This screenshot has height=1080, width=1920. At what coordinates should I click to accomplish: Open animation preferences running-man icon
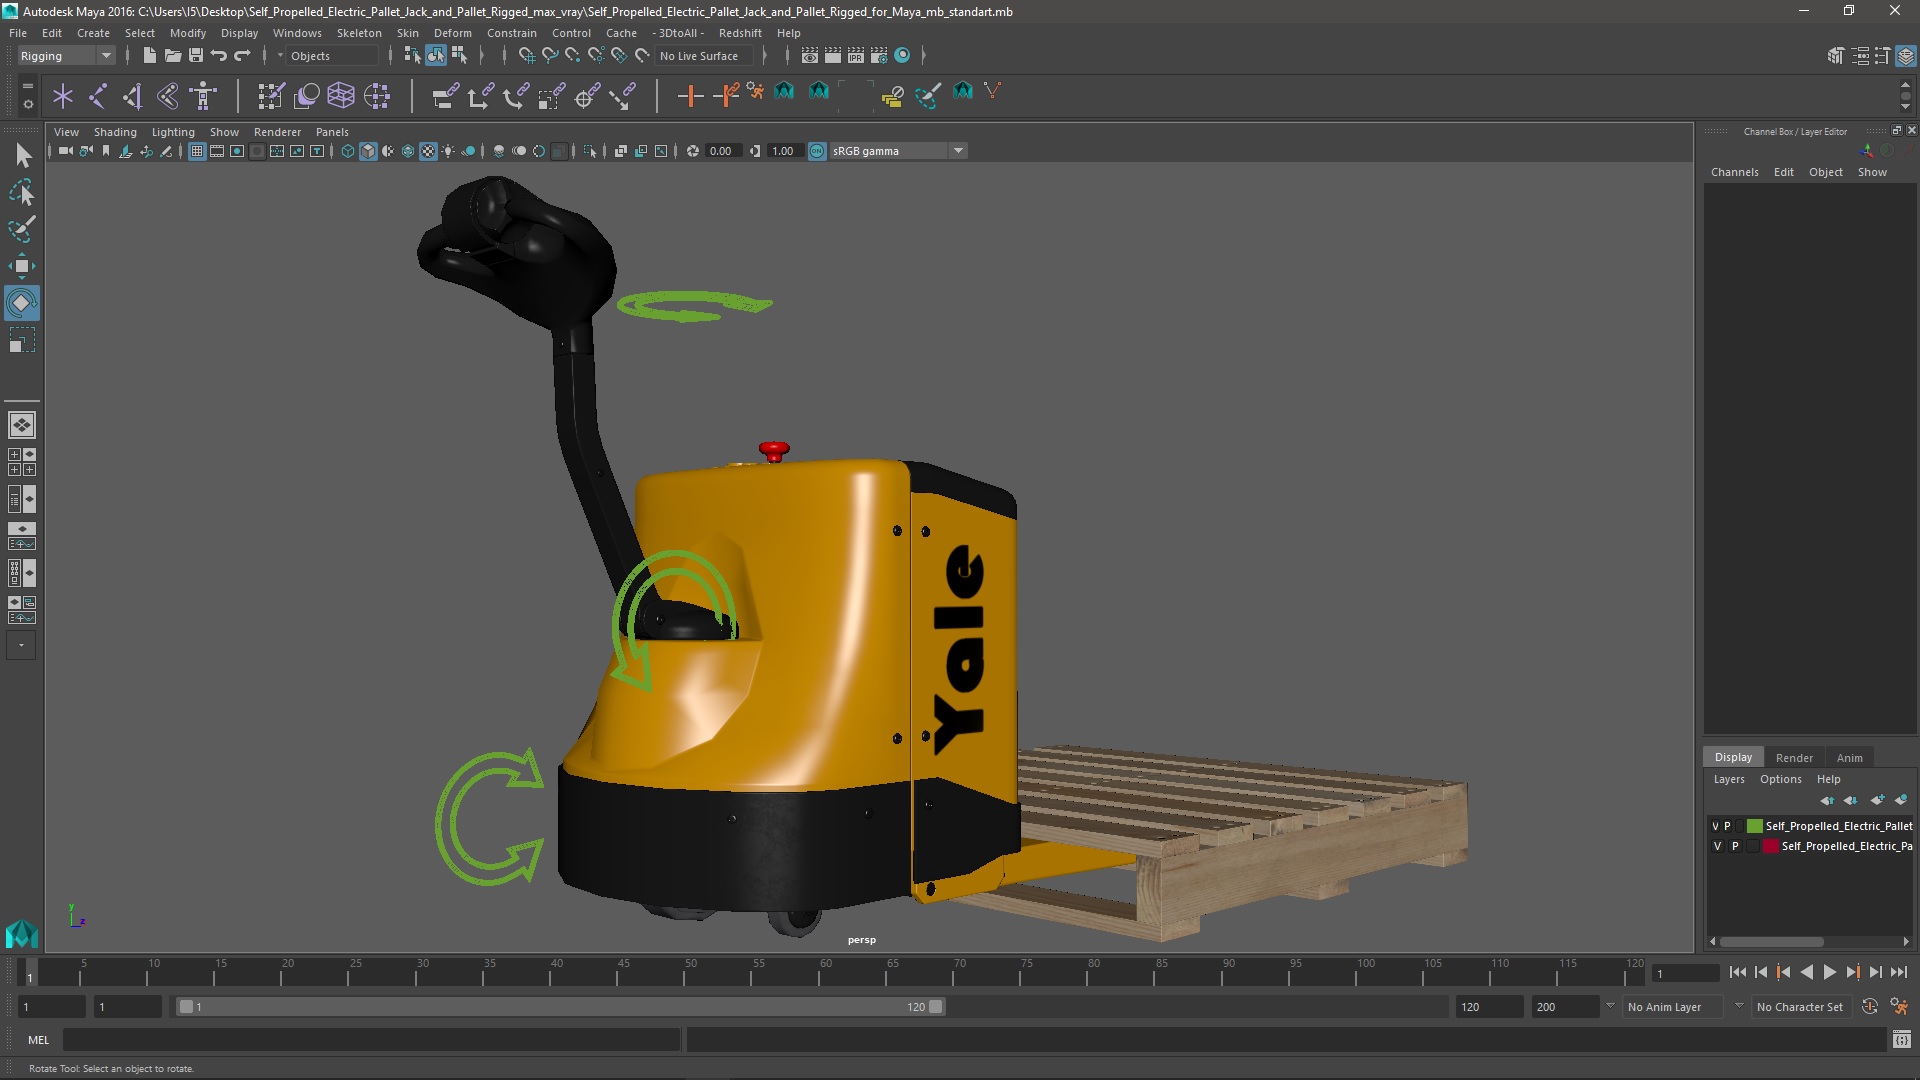click(1899, 1007)
